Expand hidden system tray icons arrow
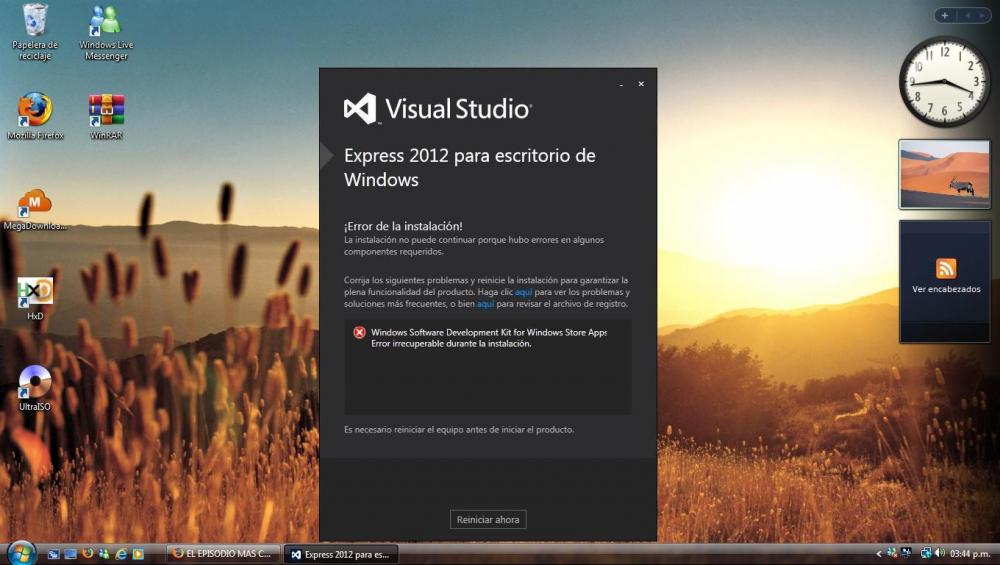Screen dimensions: 1000x565 tap(879, 554)
